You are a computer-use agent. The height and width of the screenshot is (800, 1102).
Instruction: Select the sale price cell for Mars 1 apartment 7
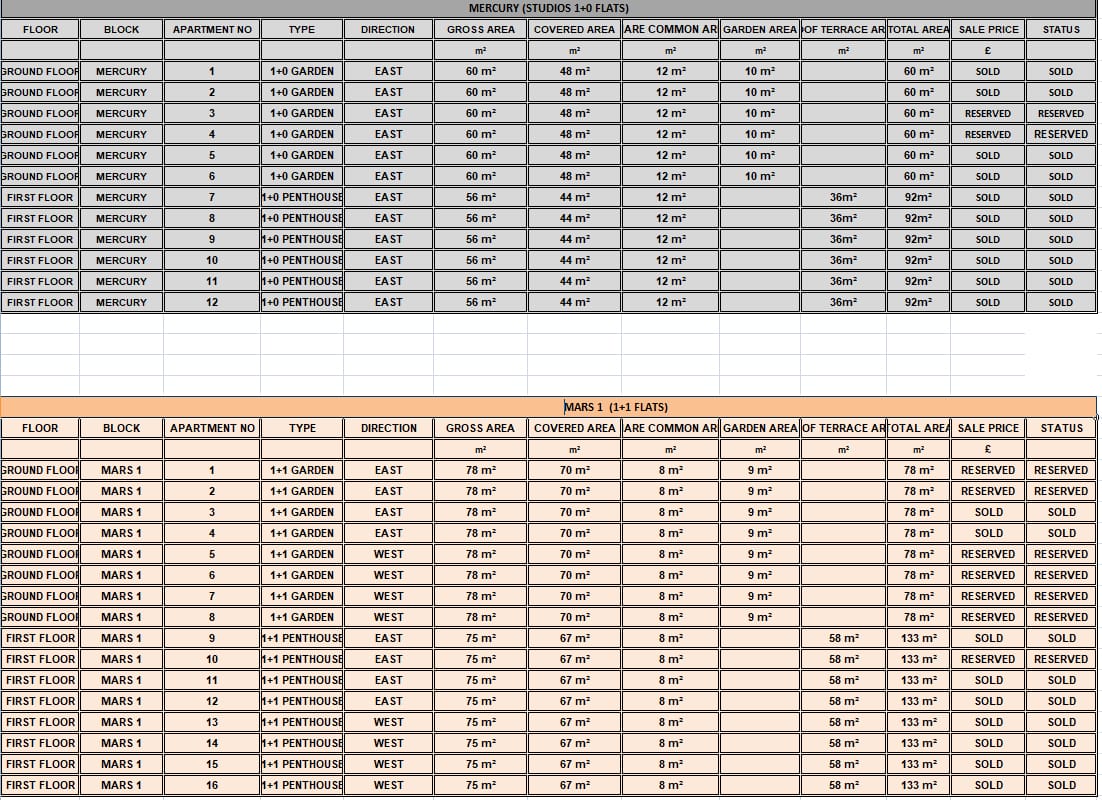pos(988,596)
